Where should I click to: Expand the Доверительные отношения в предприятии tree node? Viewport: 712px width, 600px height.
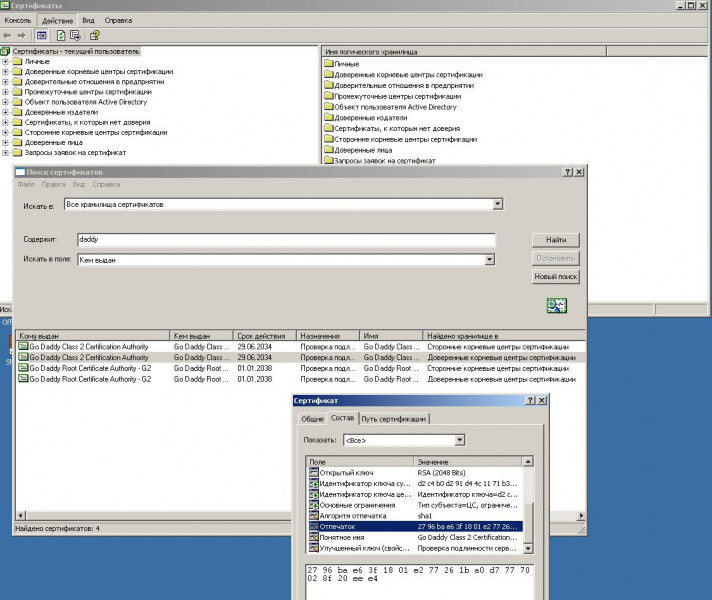(x=5, y=82)
